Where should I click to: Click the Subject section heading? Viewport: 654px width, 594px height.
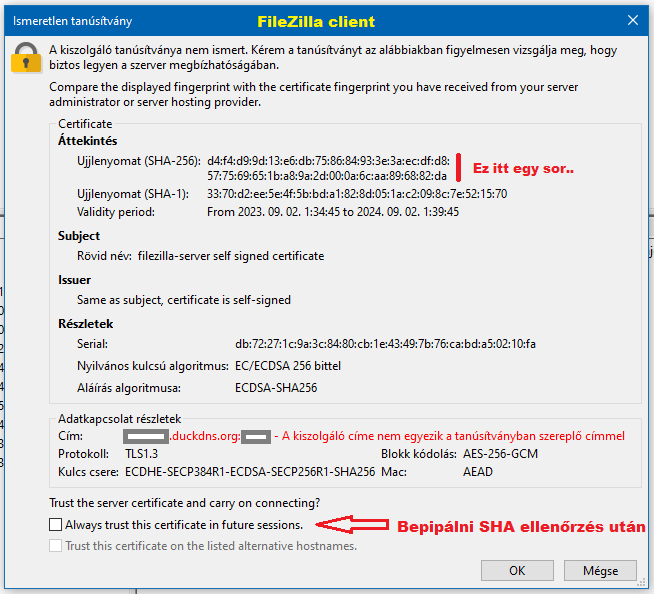(79, 236)
